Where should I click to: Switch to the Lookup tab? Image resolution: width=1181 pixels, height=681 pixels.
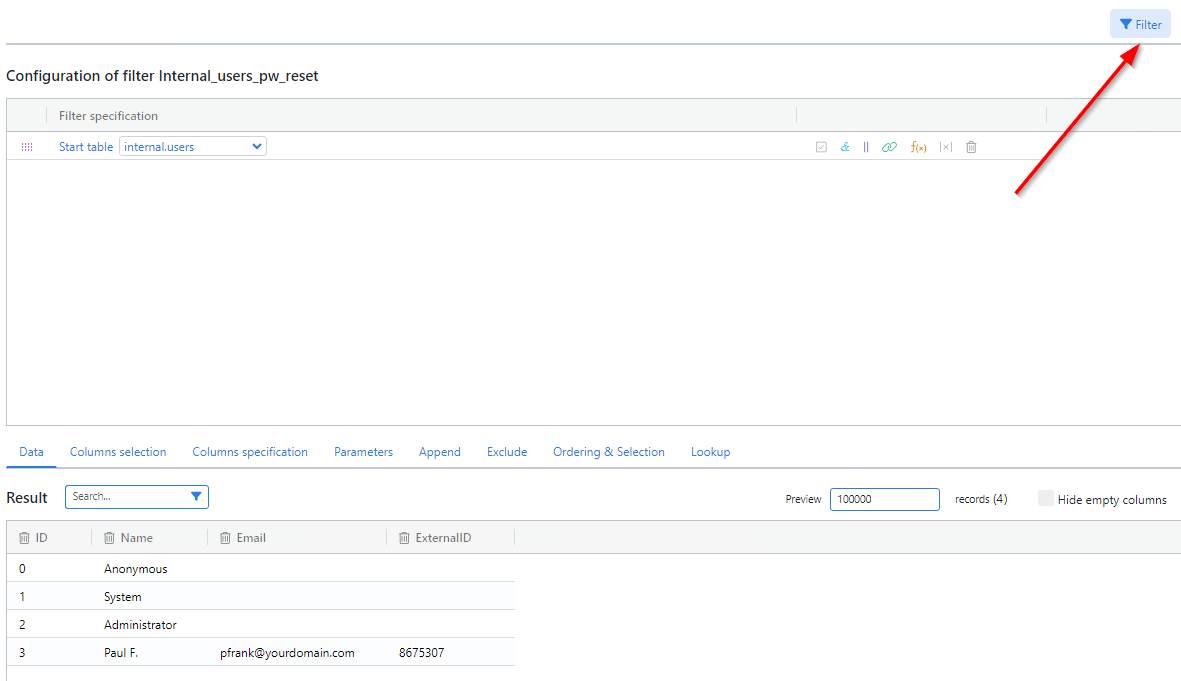pyautogui.click(x=710, y=452)
